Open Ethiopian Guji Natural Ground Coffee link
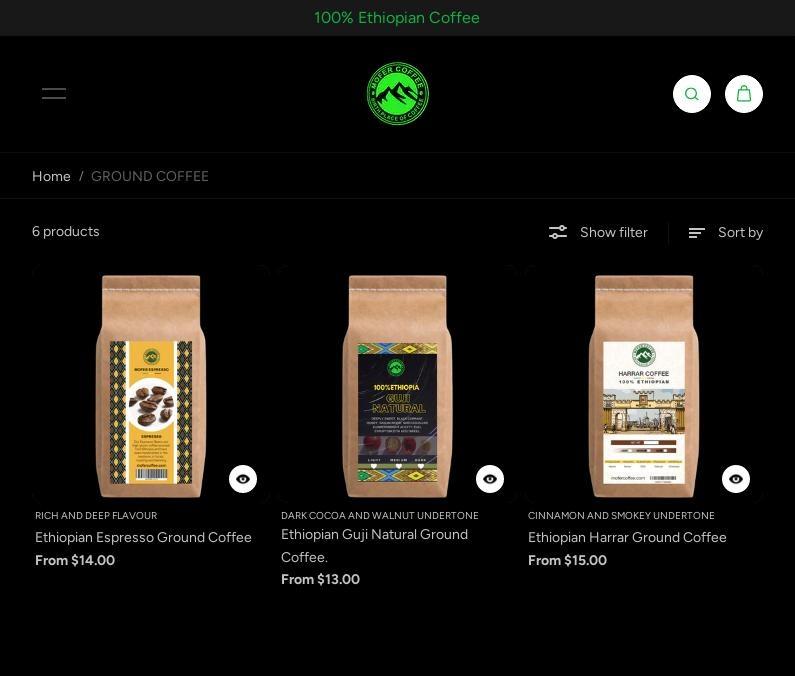The height and width of the screenshot is (676, 795). pyautogui.click(x=375, y=546)
